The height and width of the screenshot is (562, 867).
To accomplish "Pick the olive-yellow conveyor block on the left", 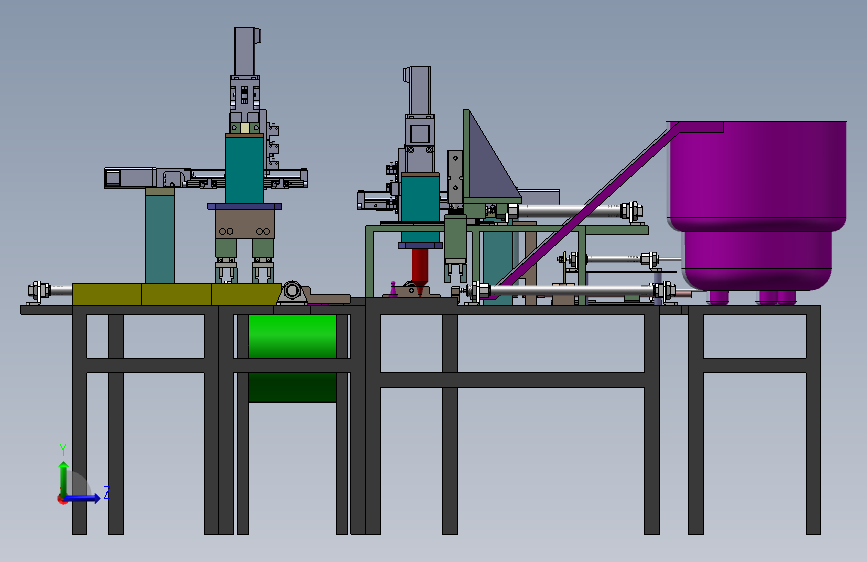I will [176, 294].
